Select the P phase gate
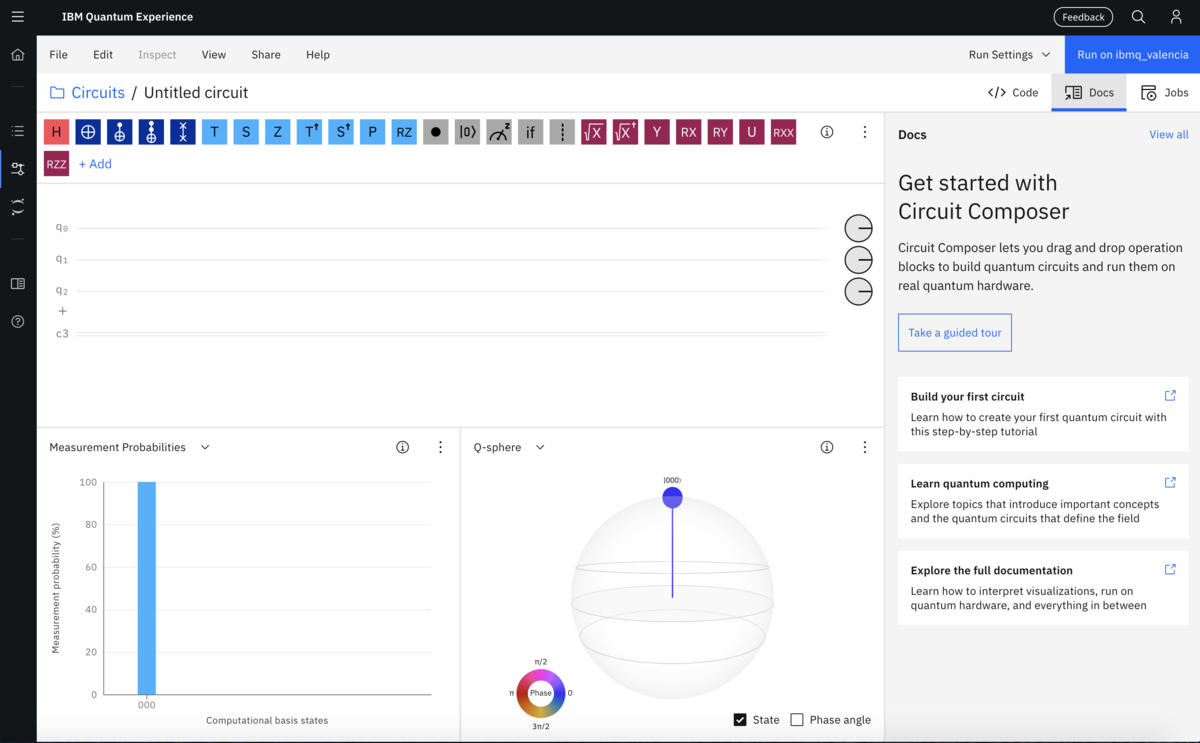 (372, 132)
